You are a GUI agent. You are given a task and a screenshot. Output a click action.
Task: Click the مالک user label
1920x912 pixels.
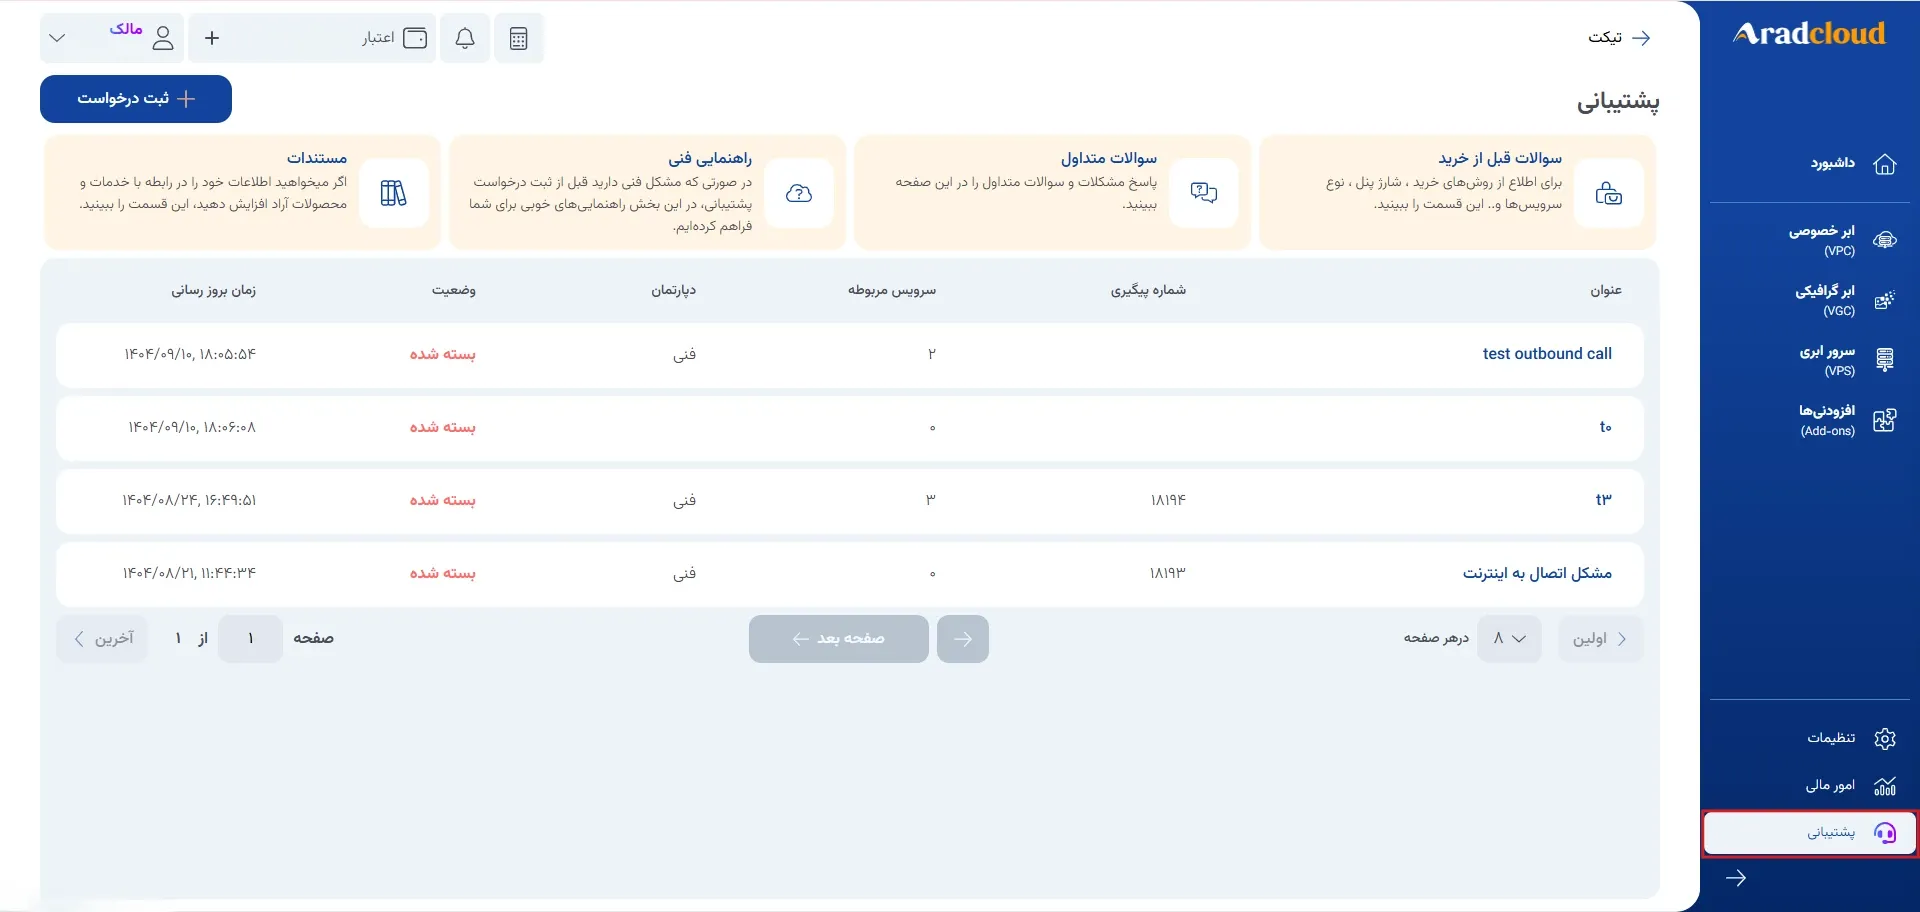[x=126, y=29]
